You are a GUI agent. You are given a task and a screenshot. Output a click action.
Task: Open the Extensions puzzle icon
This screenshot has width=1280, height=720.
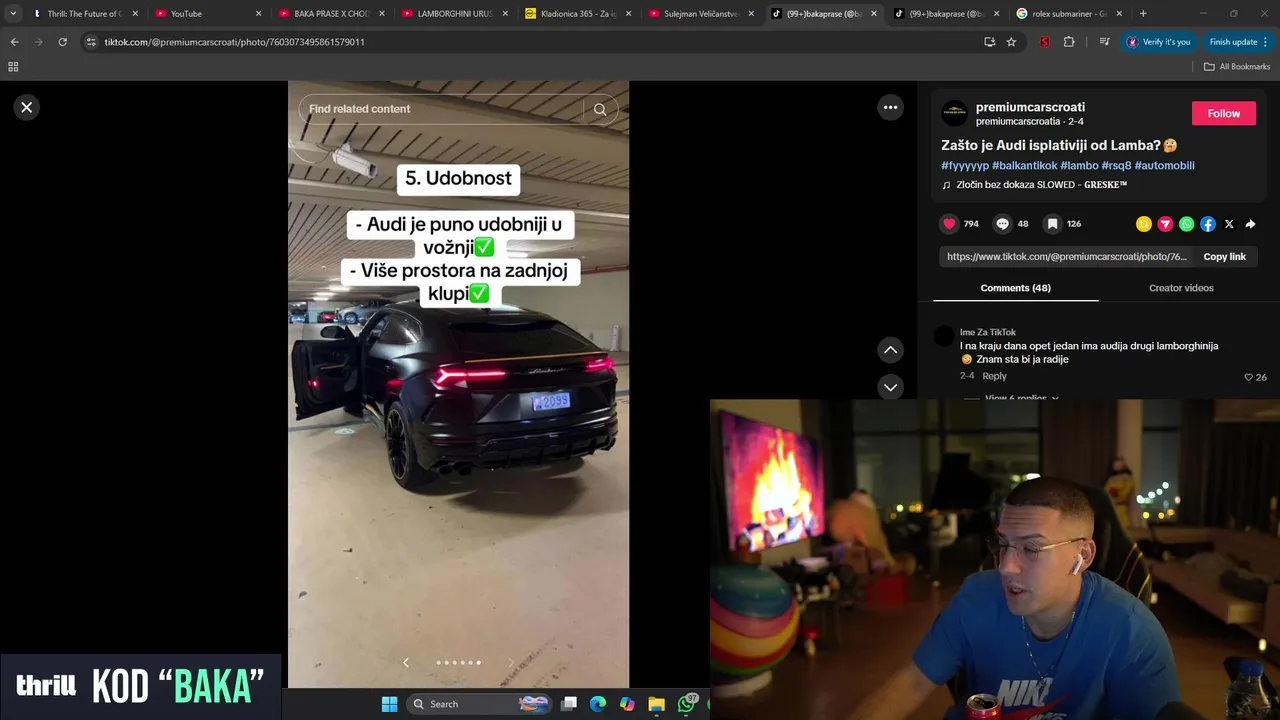click(1069, 42)
